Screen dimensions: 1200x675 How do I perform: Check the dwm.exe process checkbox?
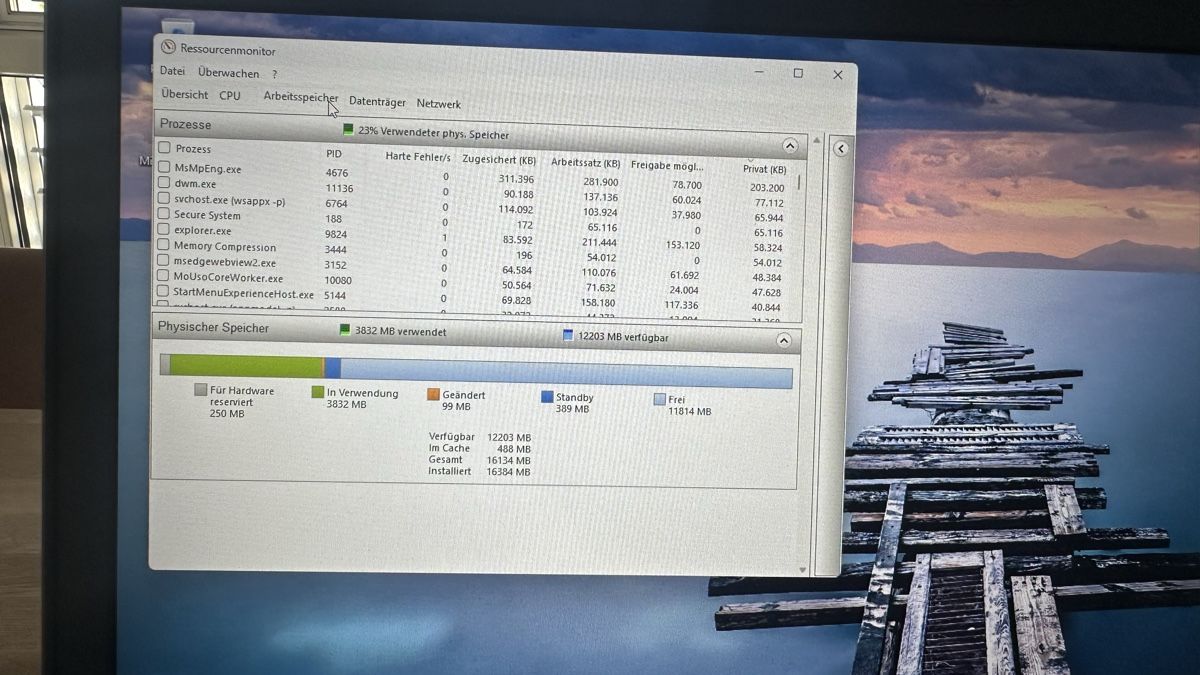(x=165, y=183)
